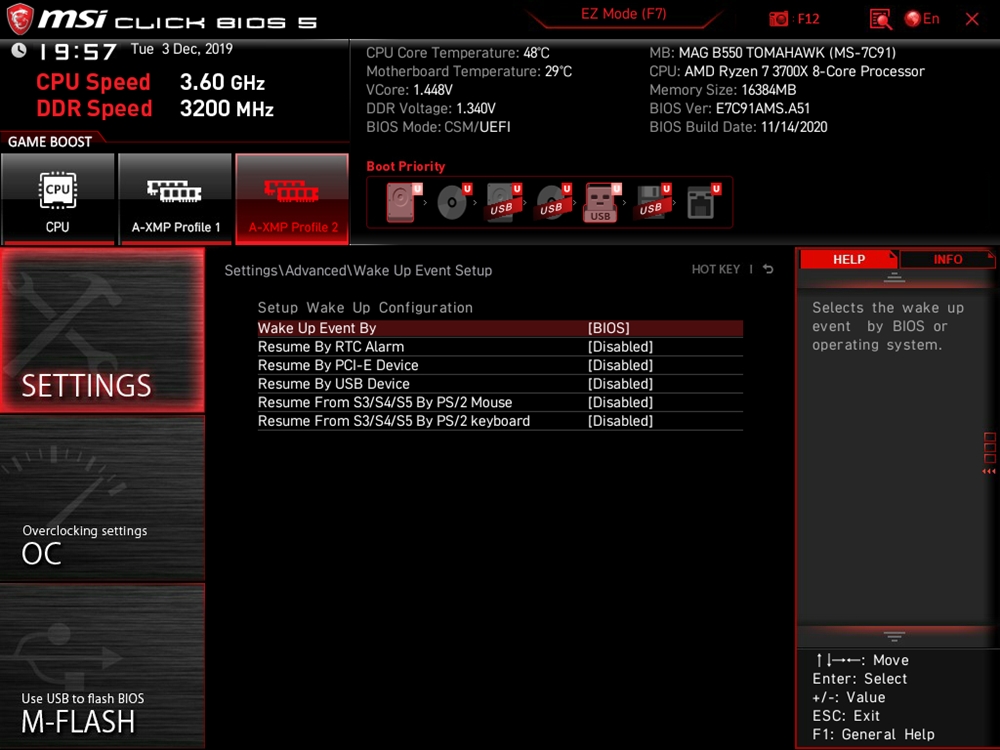
Task: Change Resume By USB Device setting
Action: coord(500,383)
